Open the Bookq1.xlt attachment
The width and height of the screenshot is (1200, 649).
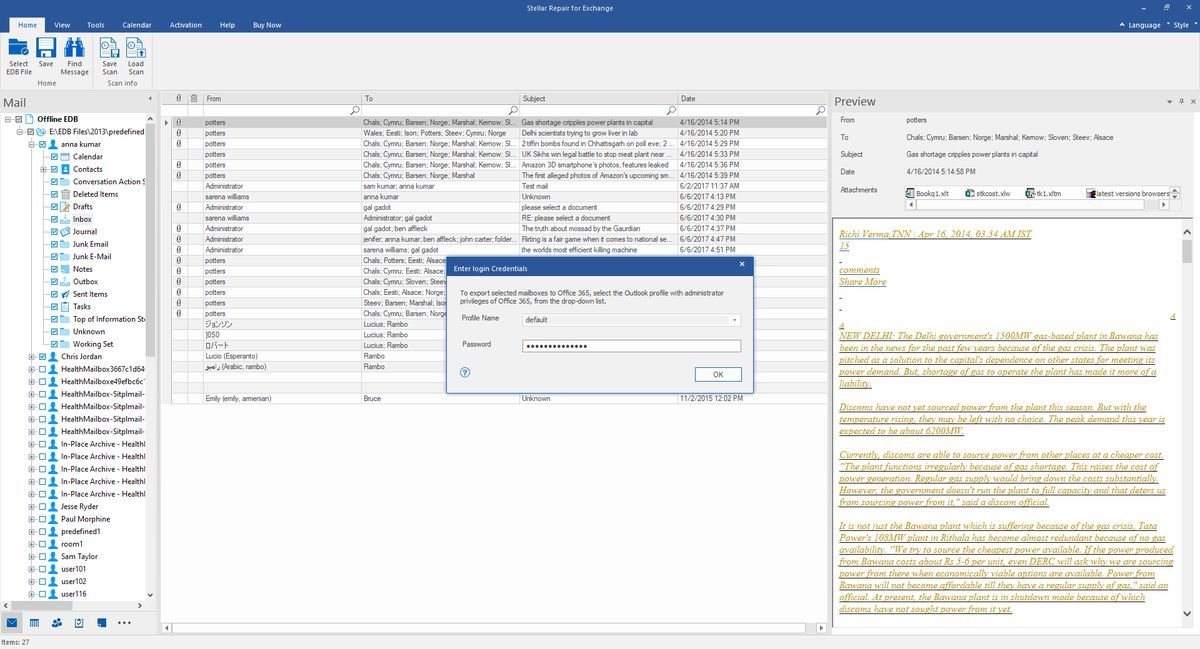927,193
